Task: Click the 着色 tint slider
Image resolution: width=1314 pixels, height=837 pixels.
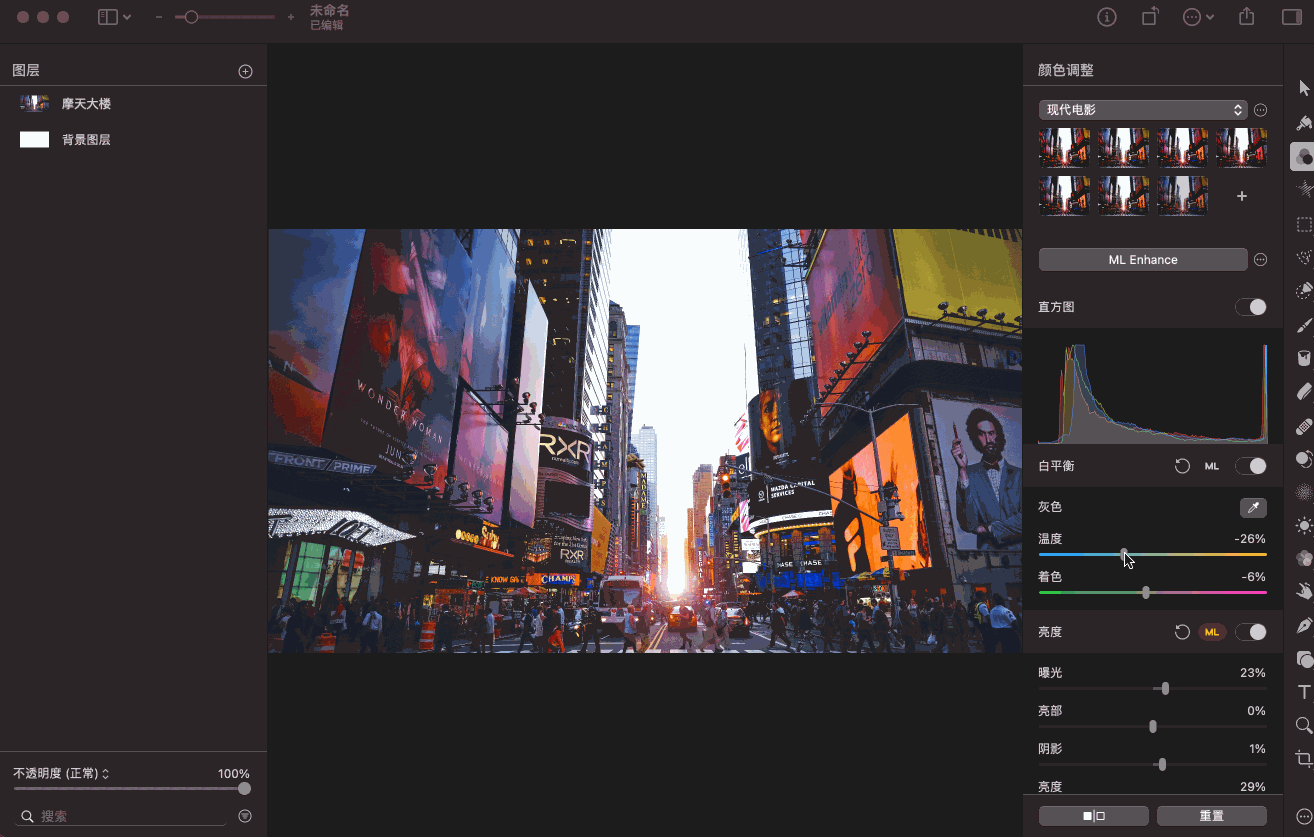Action: click(x=1153, y=592)
